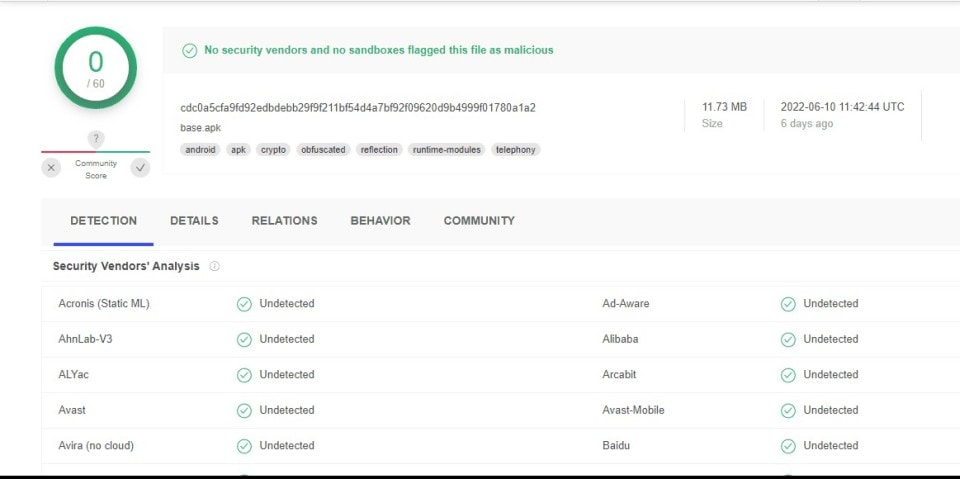Click the green checkmark in the no-detections banner
This screenshot has width=960, height=479.
pyautogui.click(x=190, y=50)
